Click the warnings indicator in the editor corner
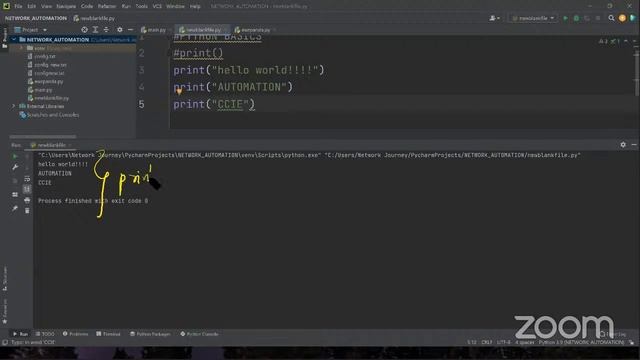The width and height of the screenshot is (640, 360). (608, 41)
